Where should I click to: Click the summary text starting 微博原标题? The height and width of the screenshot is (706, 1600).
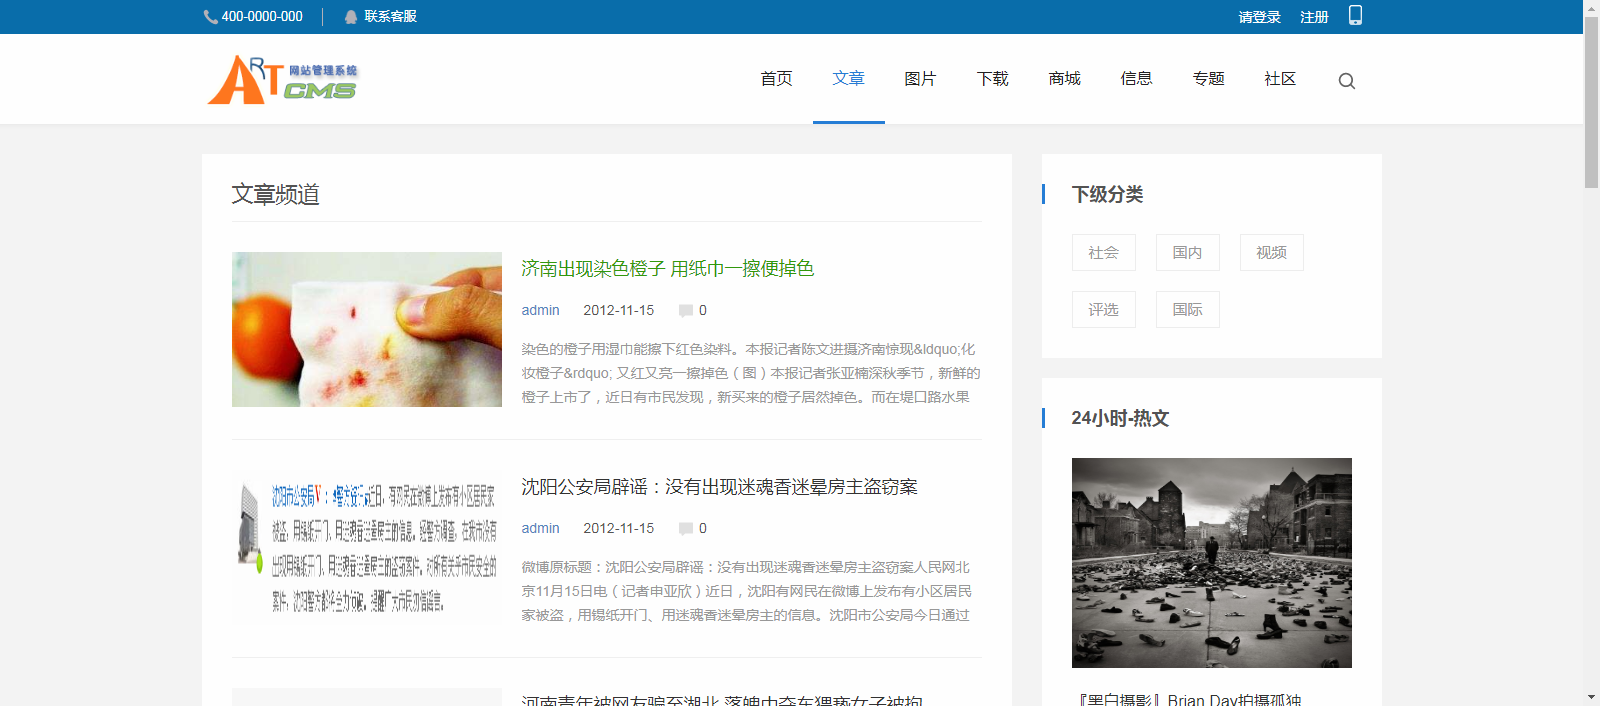[747, 591]
